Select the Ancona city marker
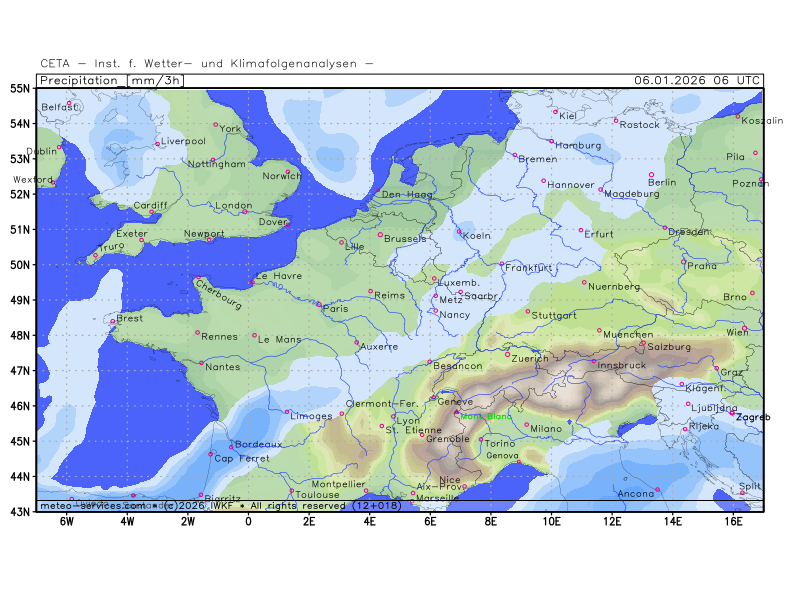 (x=657, y=489)
